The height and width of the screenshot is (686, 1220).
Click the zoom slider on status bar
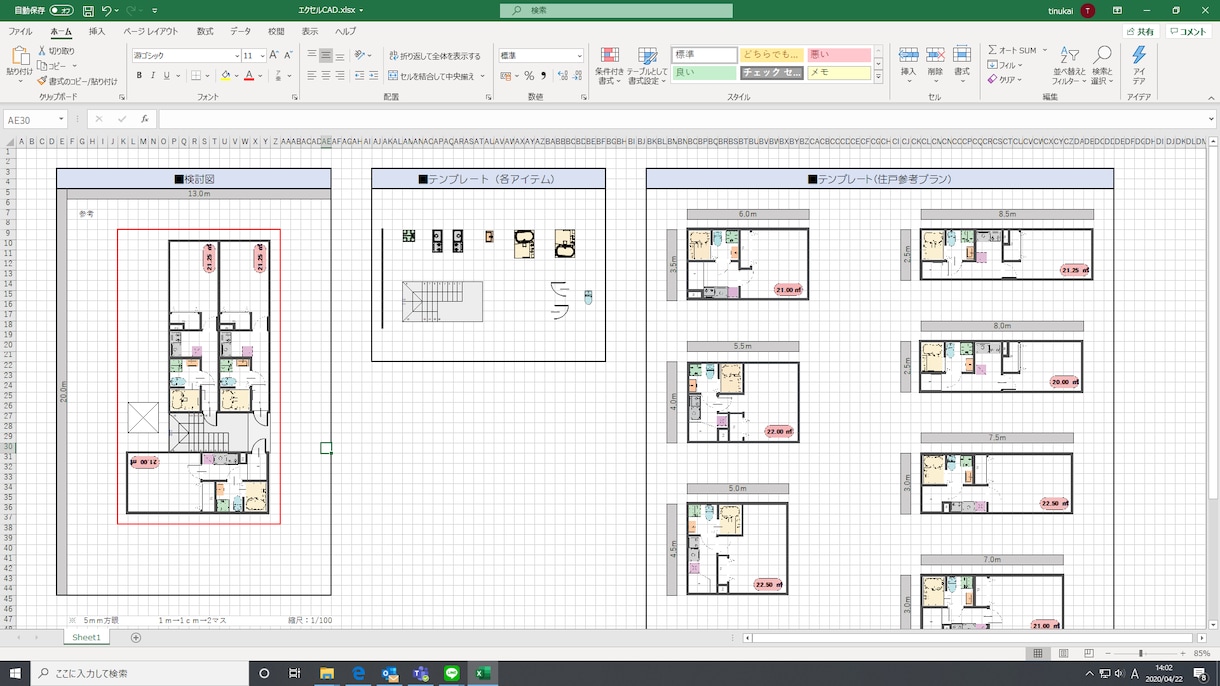coord(1141,654)
